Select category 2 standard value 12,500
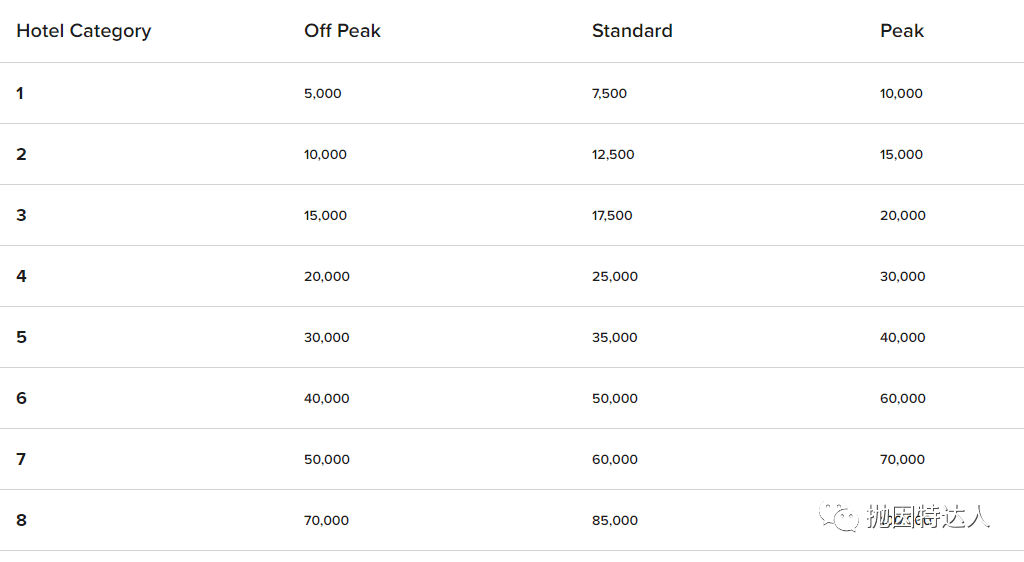The image size is (1024, 562). [613, 155]
